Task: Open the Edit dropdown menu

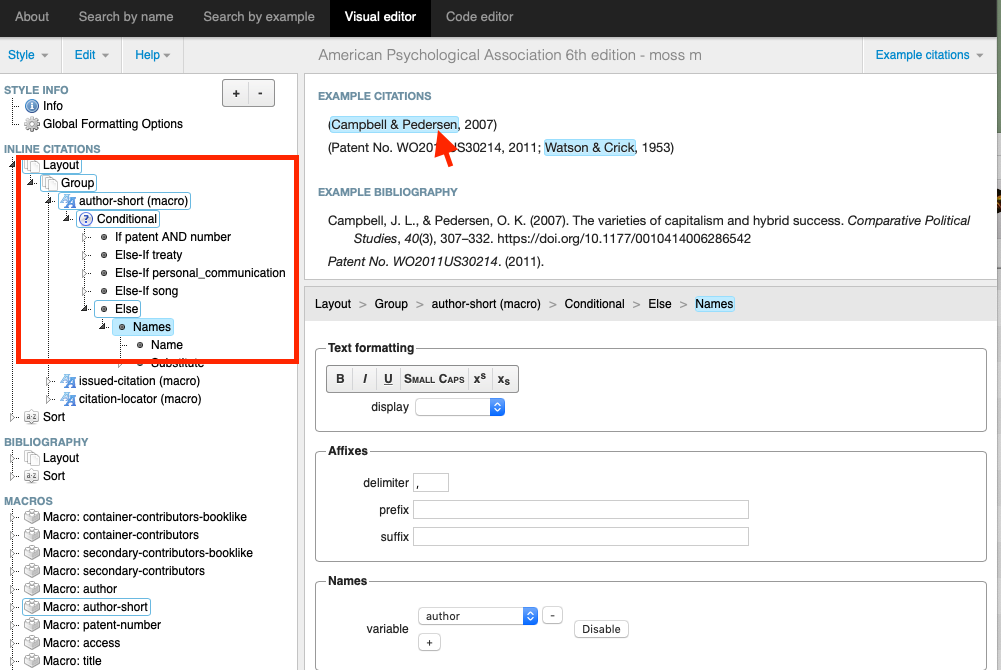Action: pos(92,55)
